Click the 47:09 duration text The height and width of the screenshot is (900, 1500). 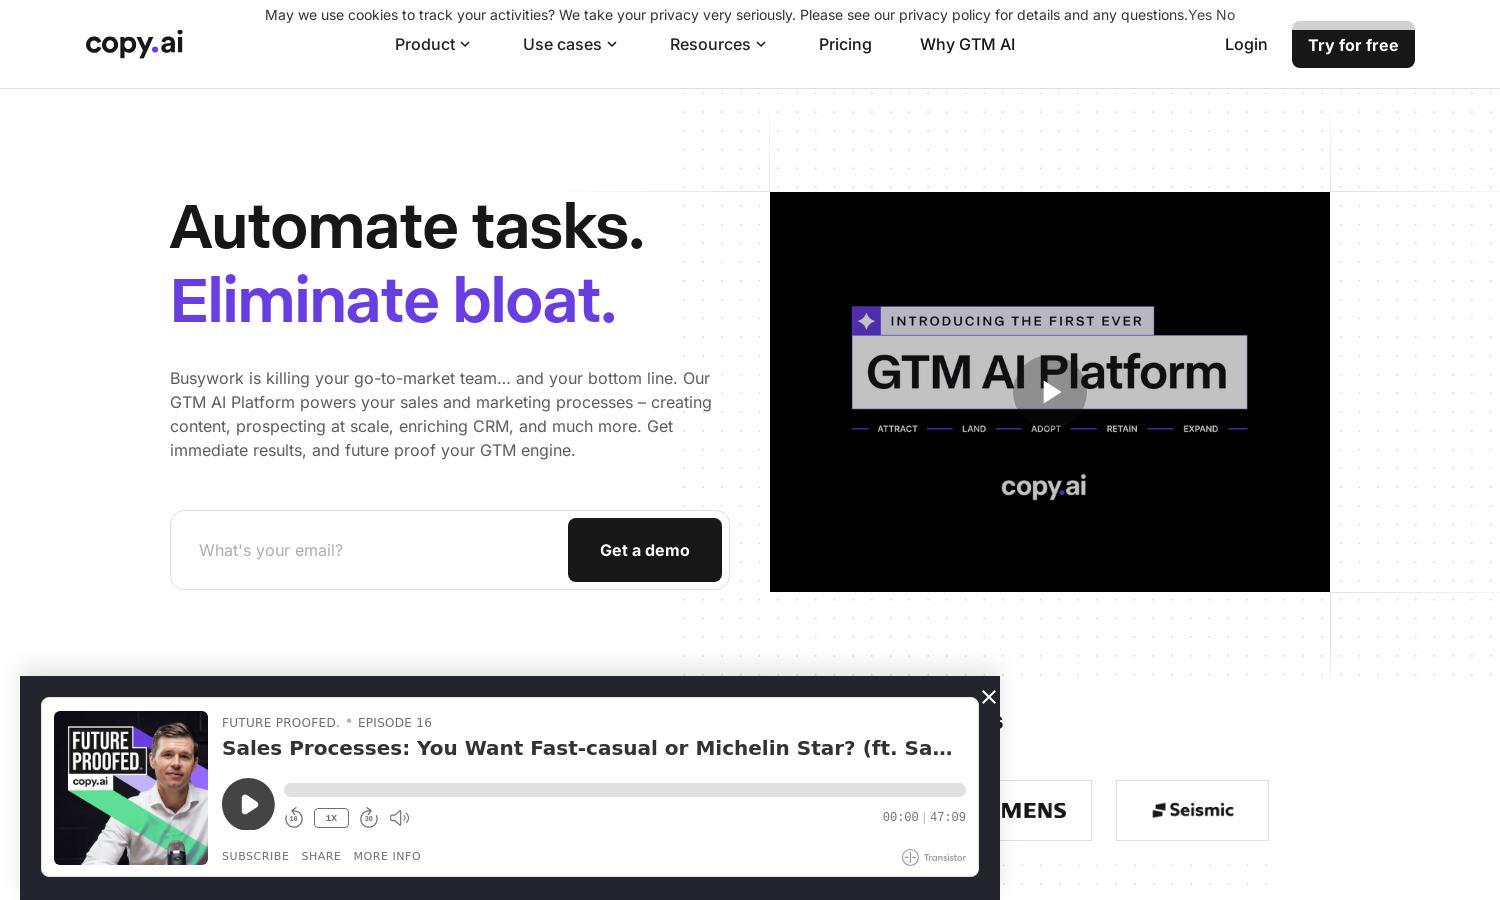(948, 817)
